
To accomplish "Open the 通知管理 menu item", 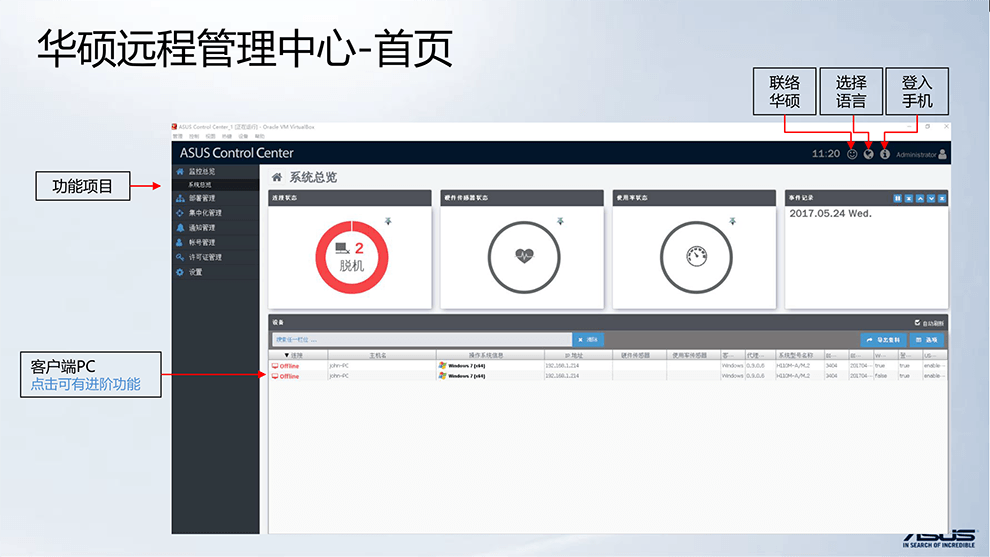I will [202, 228].
